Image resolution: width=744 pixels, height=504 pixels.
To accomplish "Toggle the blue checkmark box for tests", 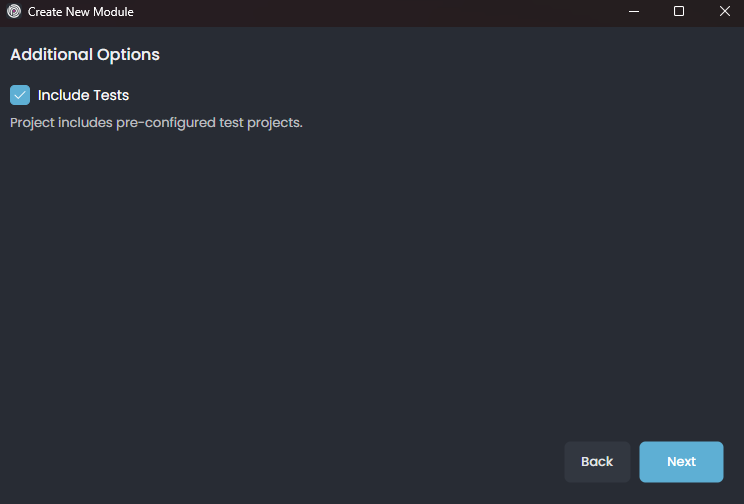I will point(20,95).
